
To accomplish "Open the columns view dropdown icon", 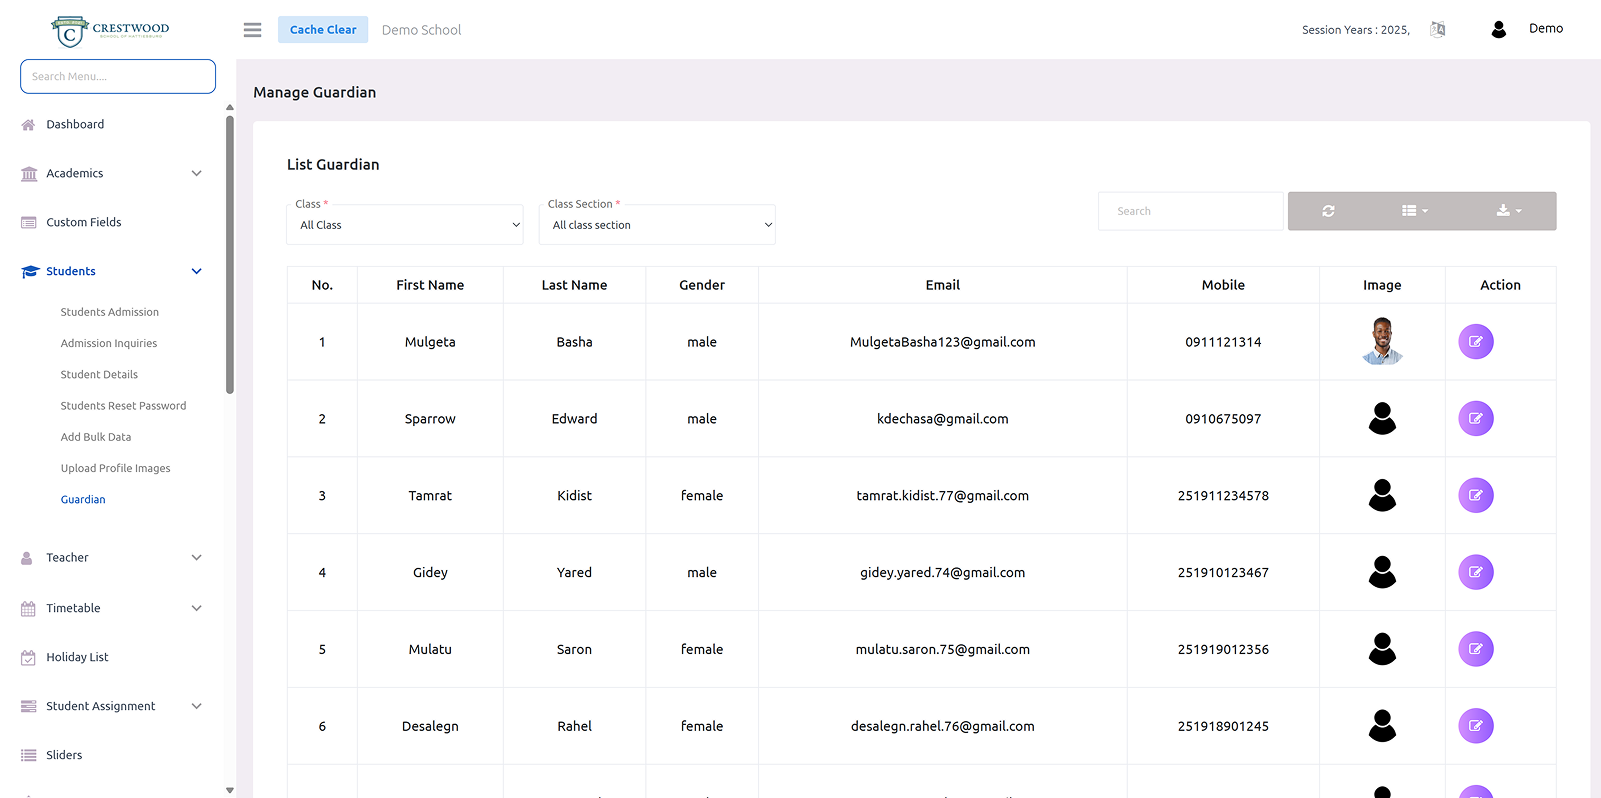I will [1414, 211].
